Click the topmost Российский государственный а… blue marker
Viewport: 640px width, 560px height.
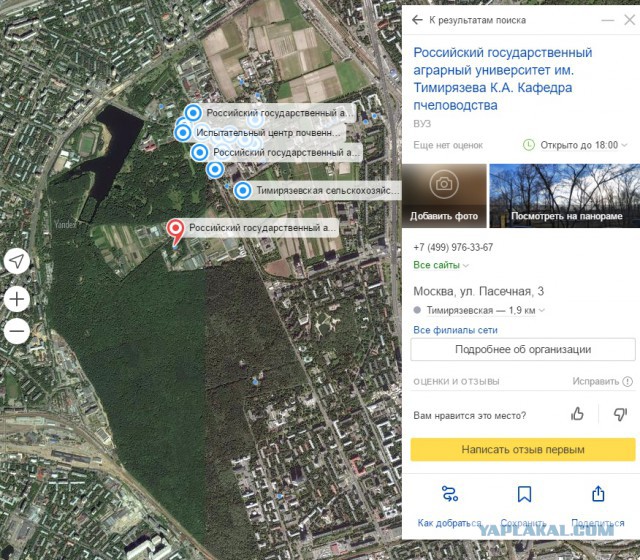tap(193, 113)
